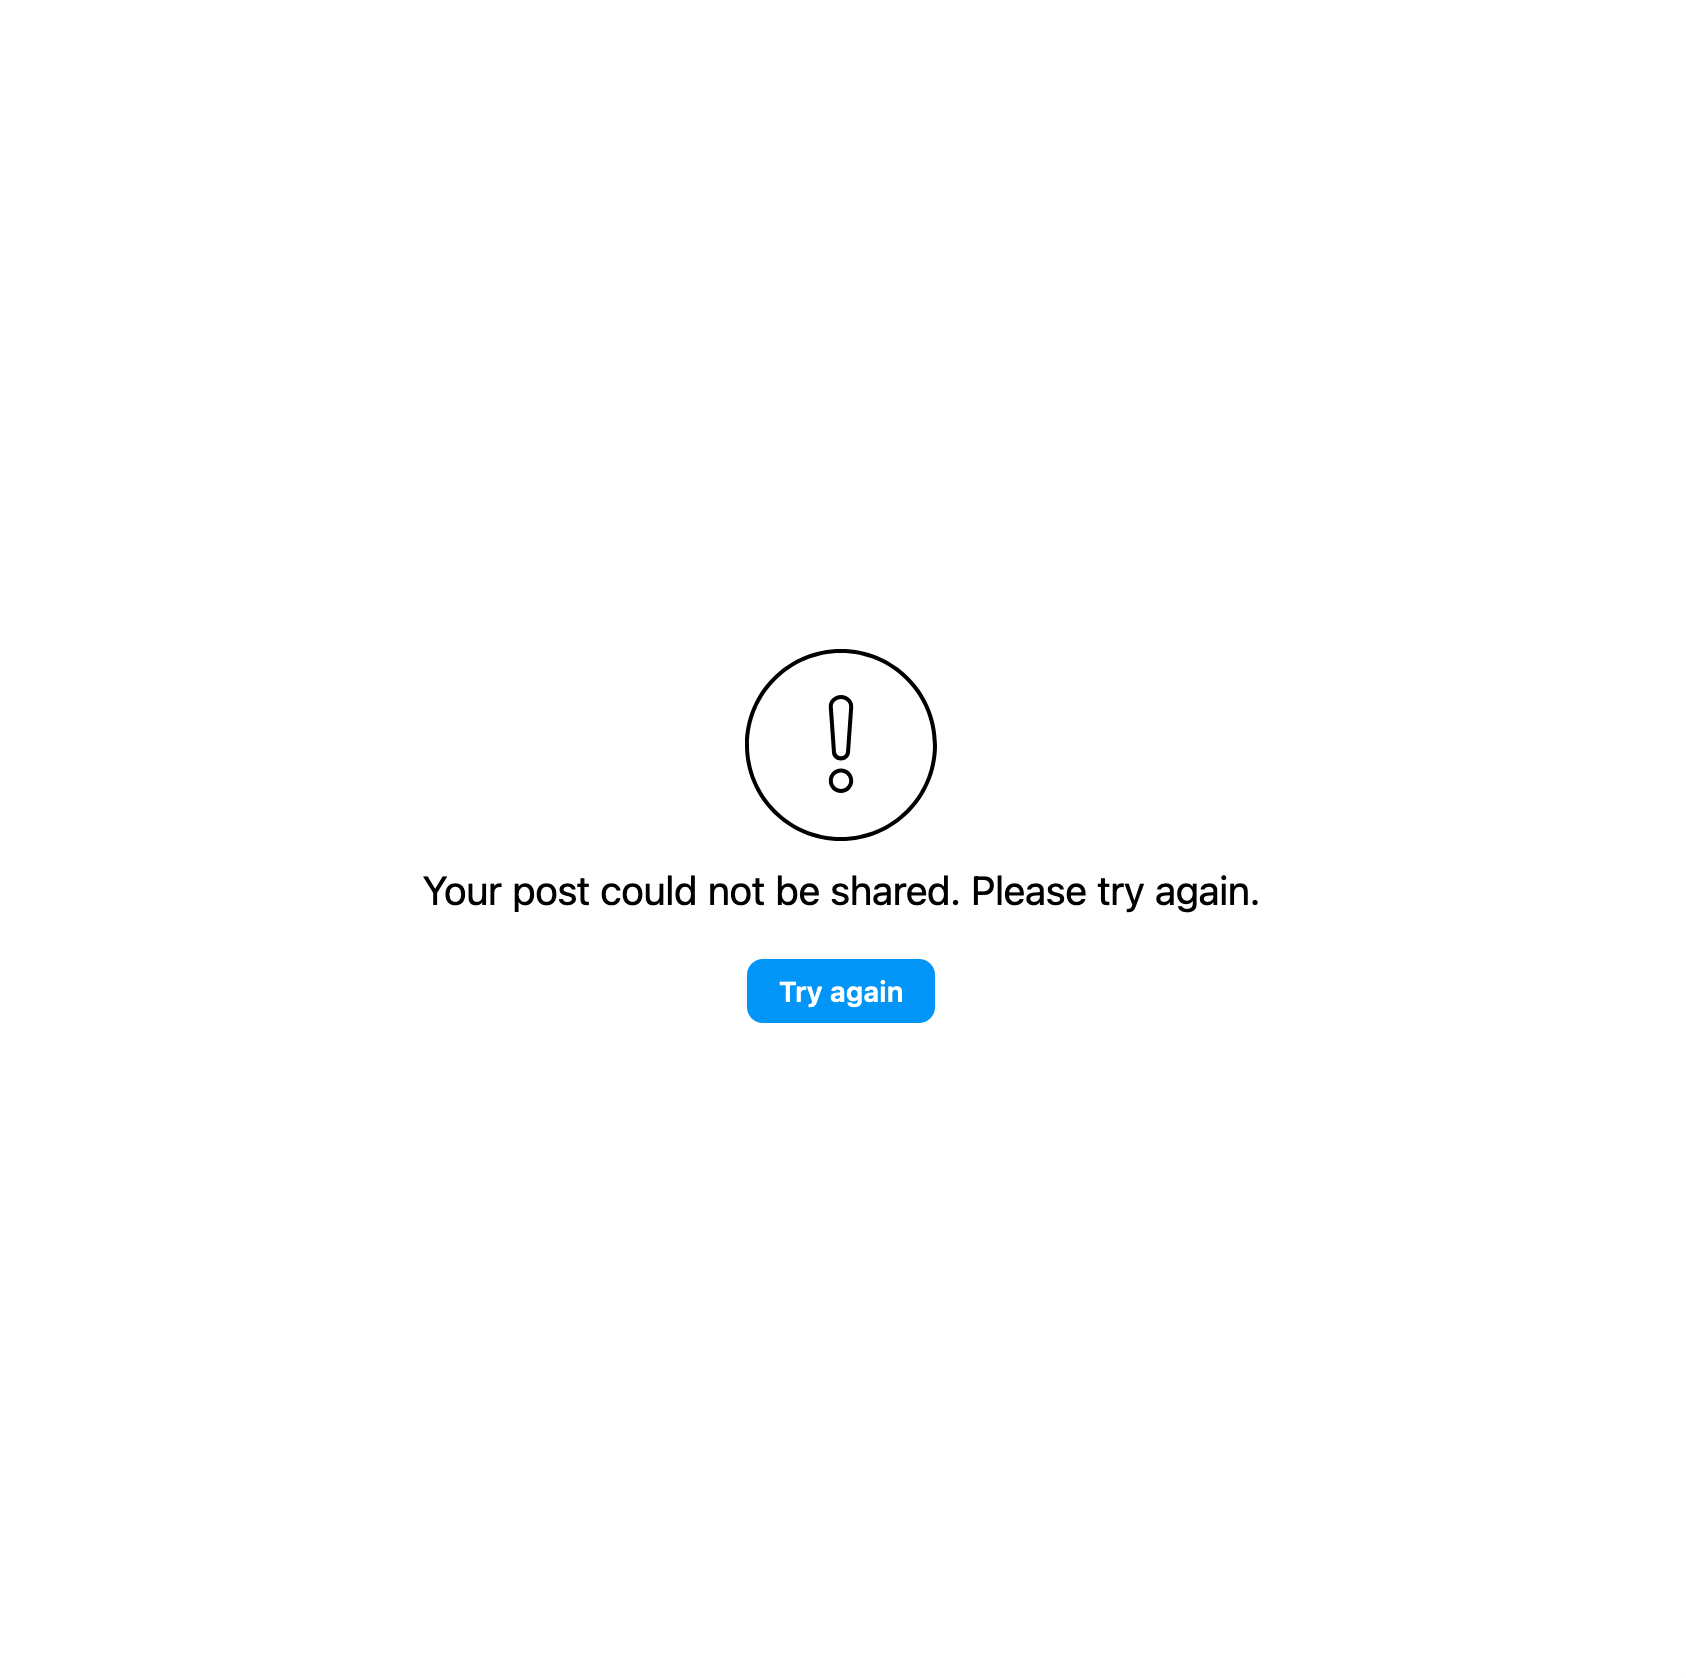Retry sharing via the blue button
1686x1678 pixels.
click(840, 991)
